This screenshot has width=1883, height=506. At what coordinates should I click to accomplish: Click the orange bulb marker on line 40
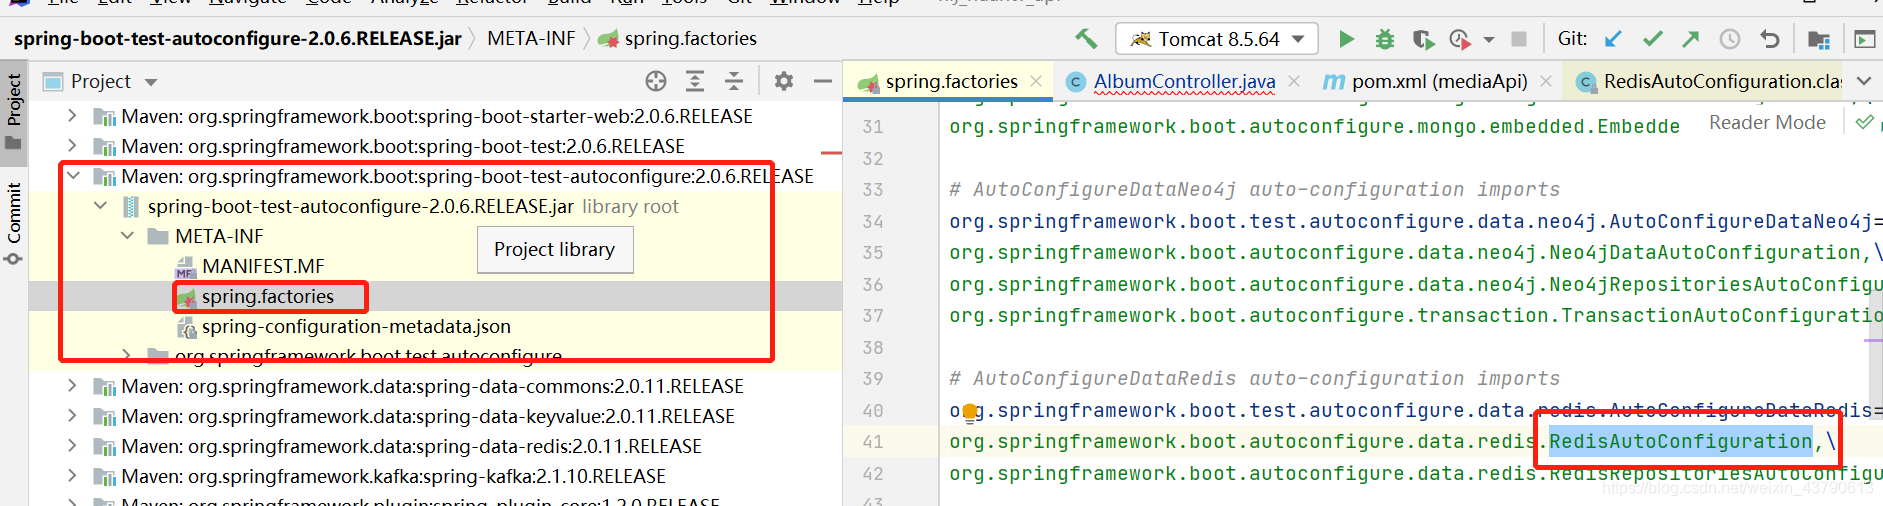(969, 411)
